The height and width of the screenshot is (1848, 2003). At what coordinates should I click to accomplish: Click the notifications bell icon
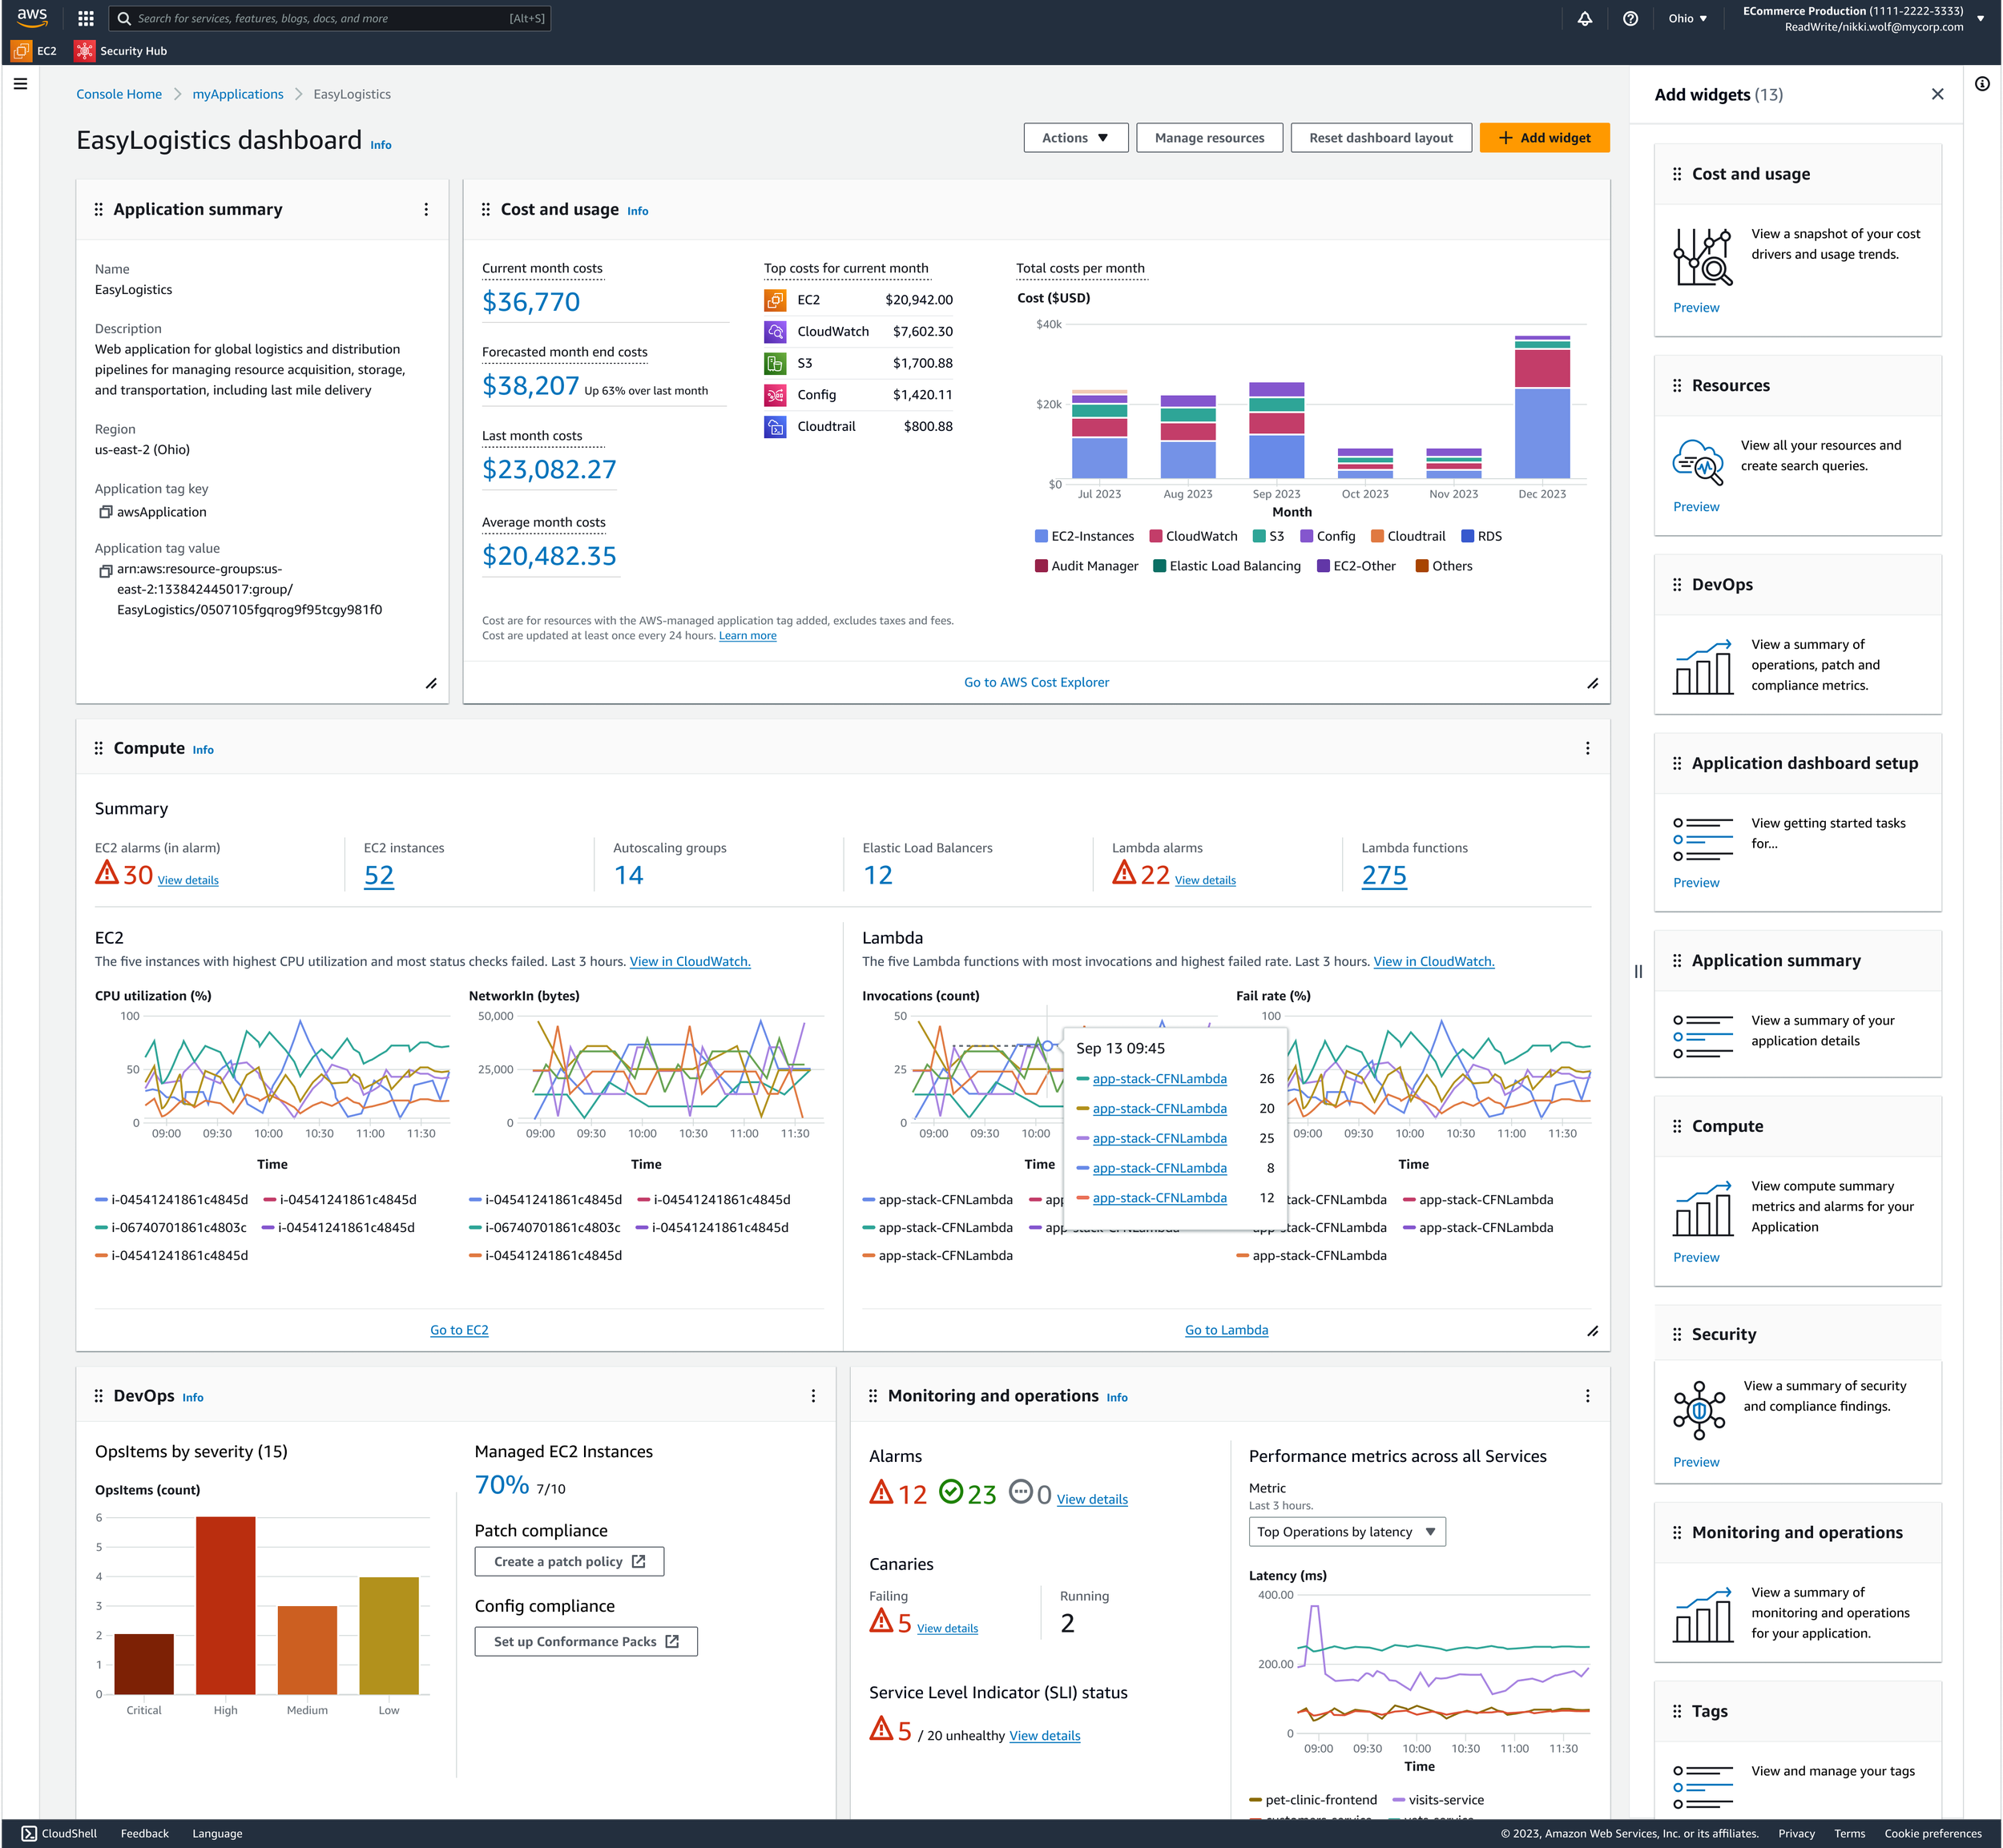[x=1585, y=18]
